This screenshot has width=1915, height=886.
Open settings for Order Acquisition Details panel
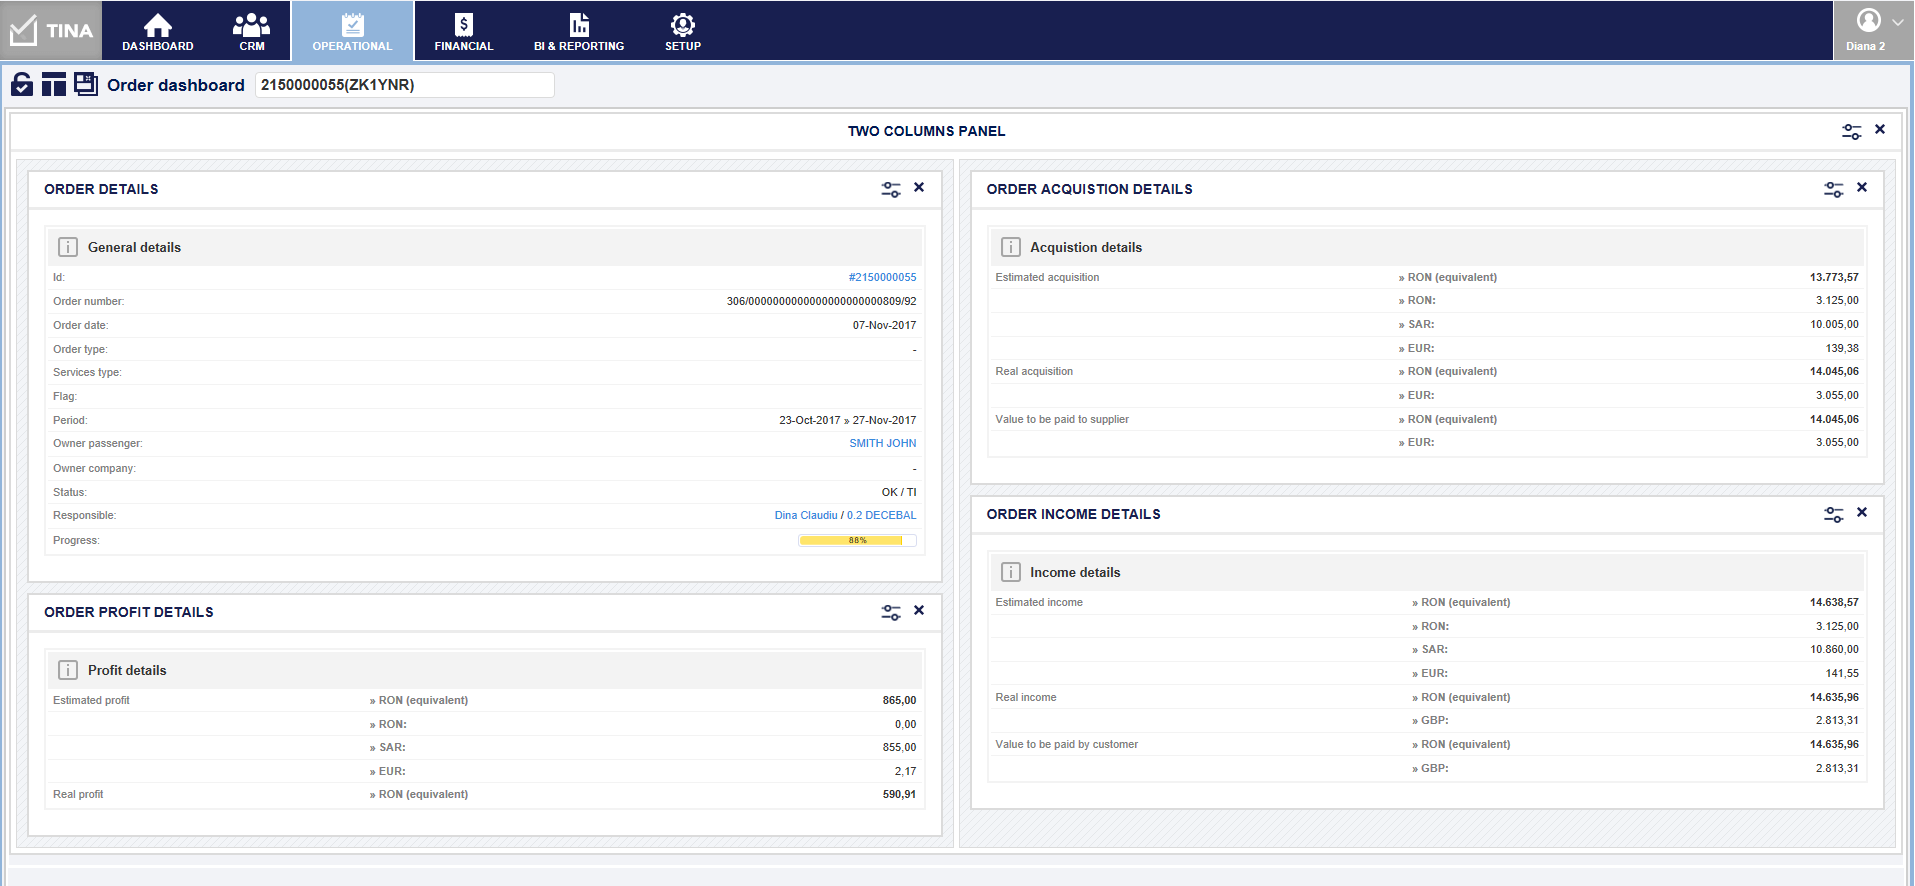tap(1833, 189)
